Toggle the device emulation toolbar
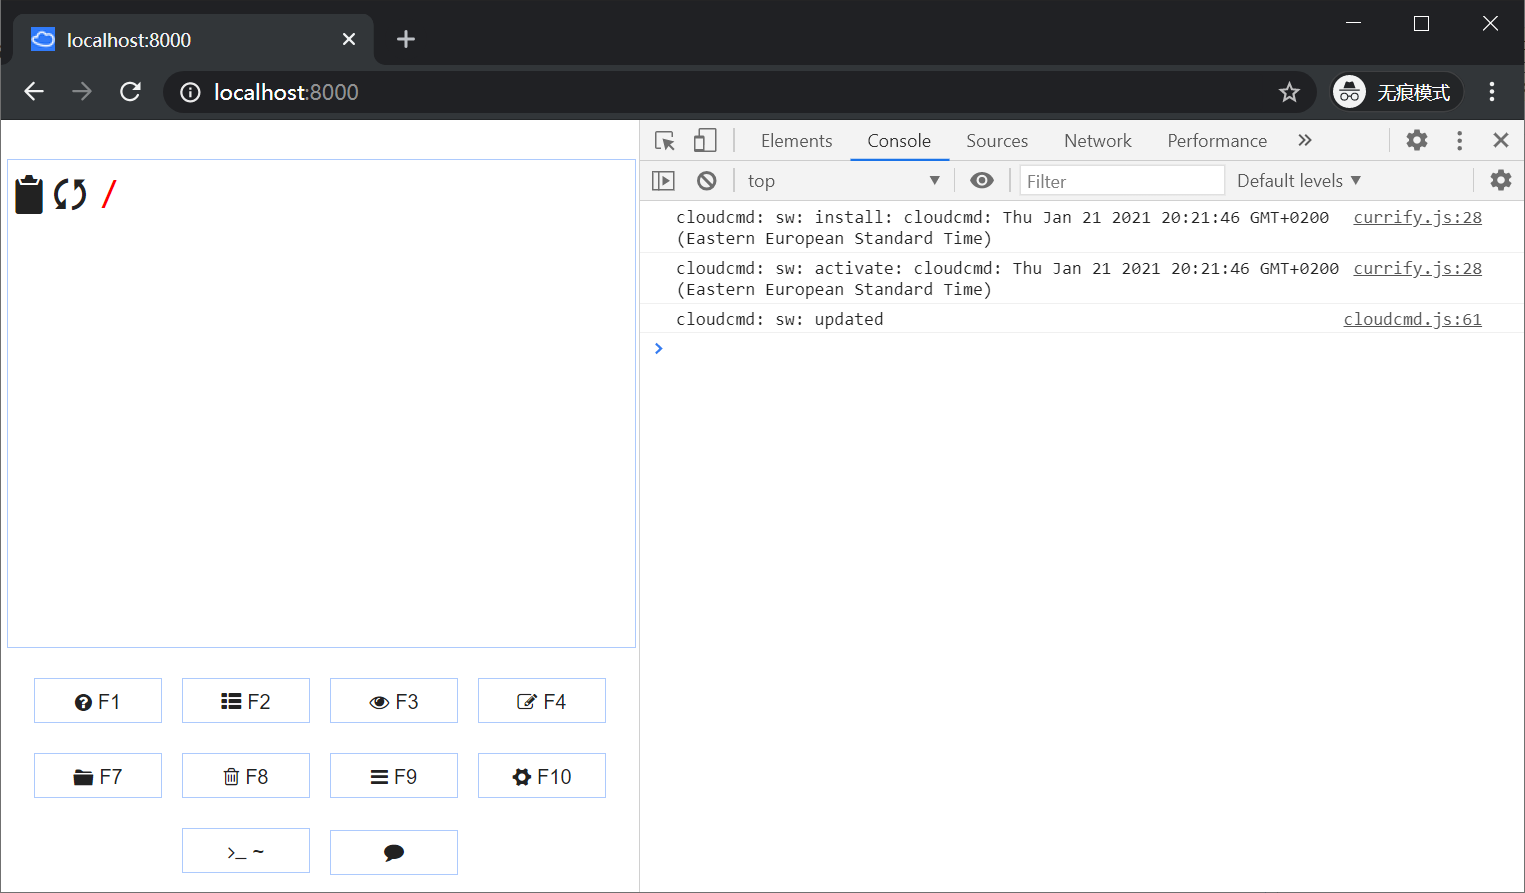 coord(705,140)
